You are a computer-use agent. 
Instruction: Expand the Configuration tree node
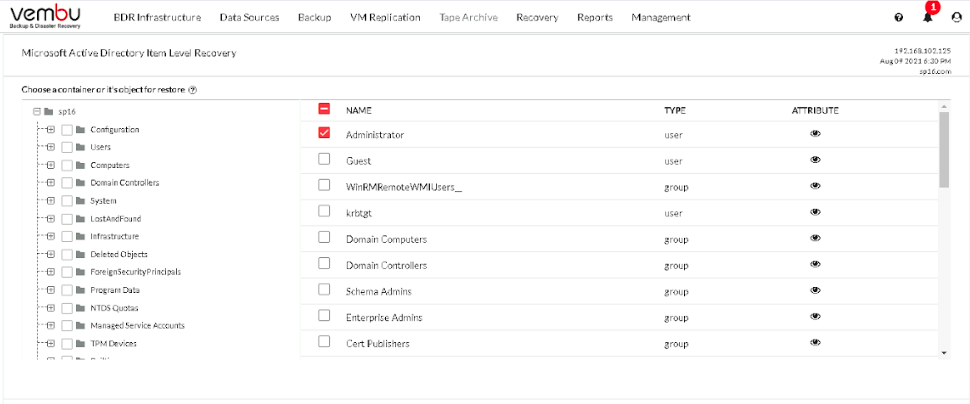pyautogui.click(x=51, y=130)
